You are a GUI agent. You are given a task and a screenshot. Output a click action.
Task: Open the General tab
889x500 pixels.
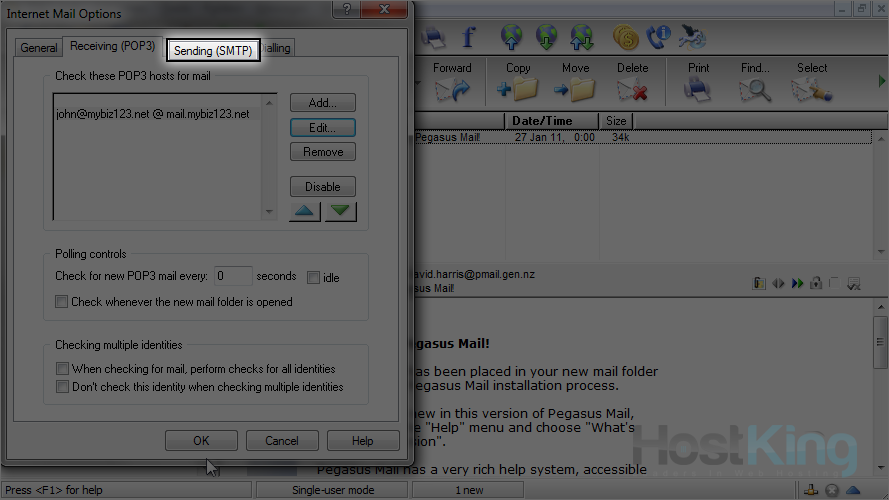pos(39,48)
